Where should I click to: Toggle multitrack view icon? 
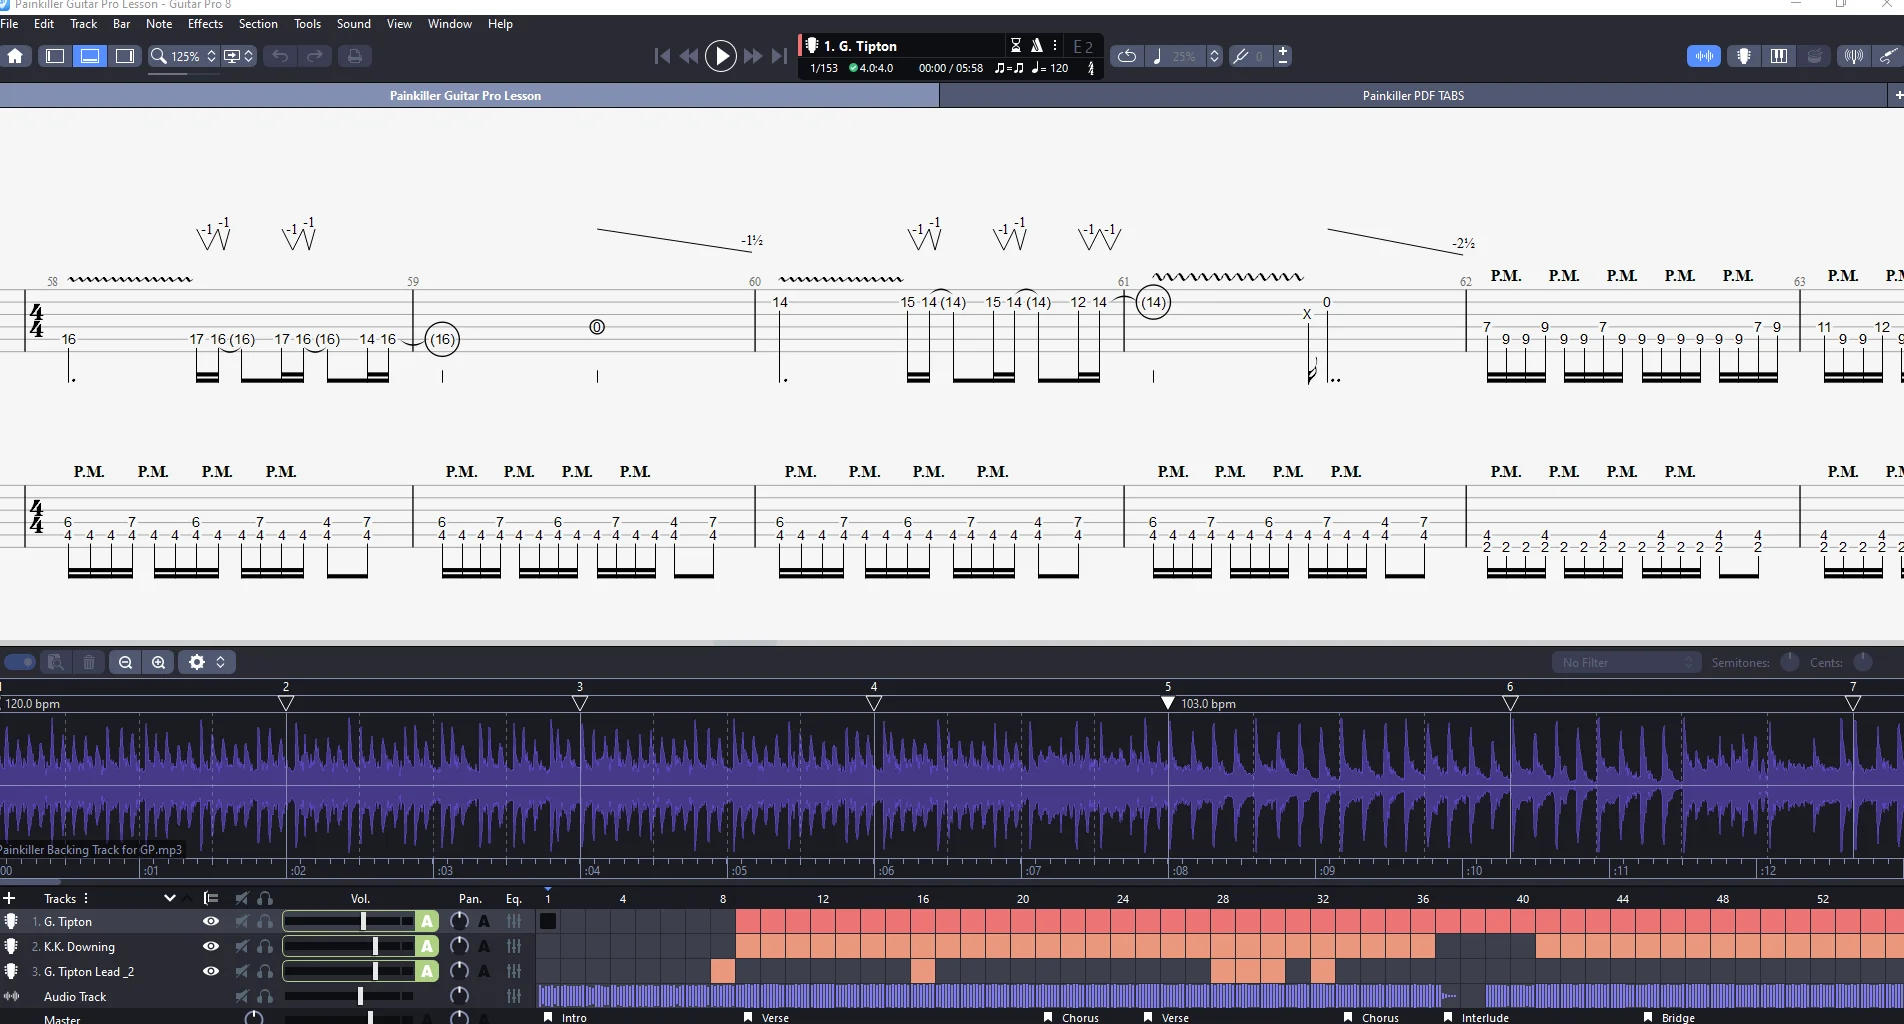(x=211, y=898)
